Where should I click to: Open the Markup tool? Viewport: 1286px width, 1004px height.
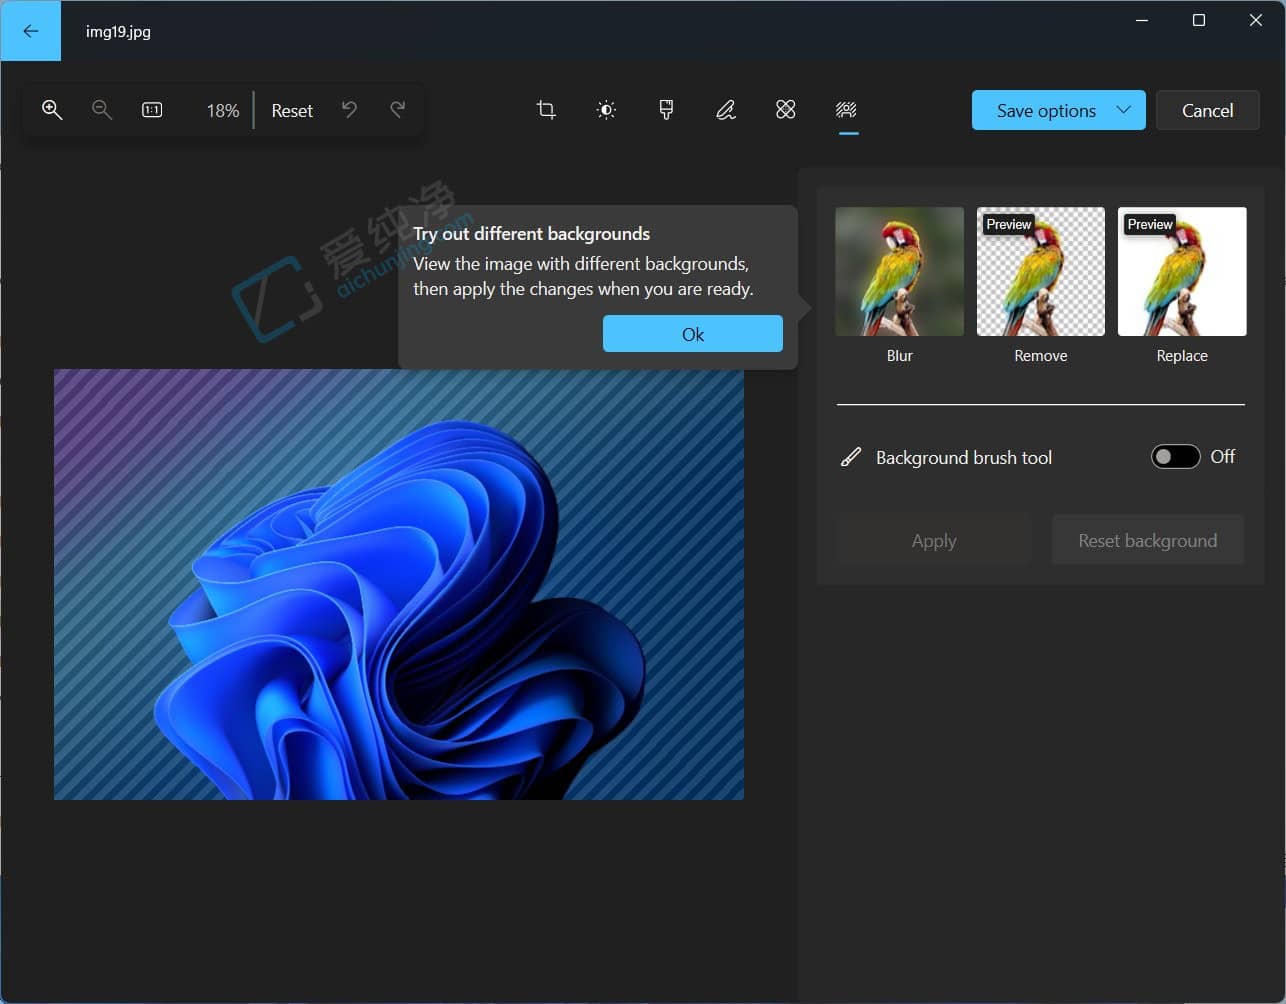click(726, 110)
